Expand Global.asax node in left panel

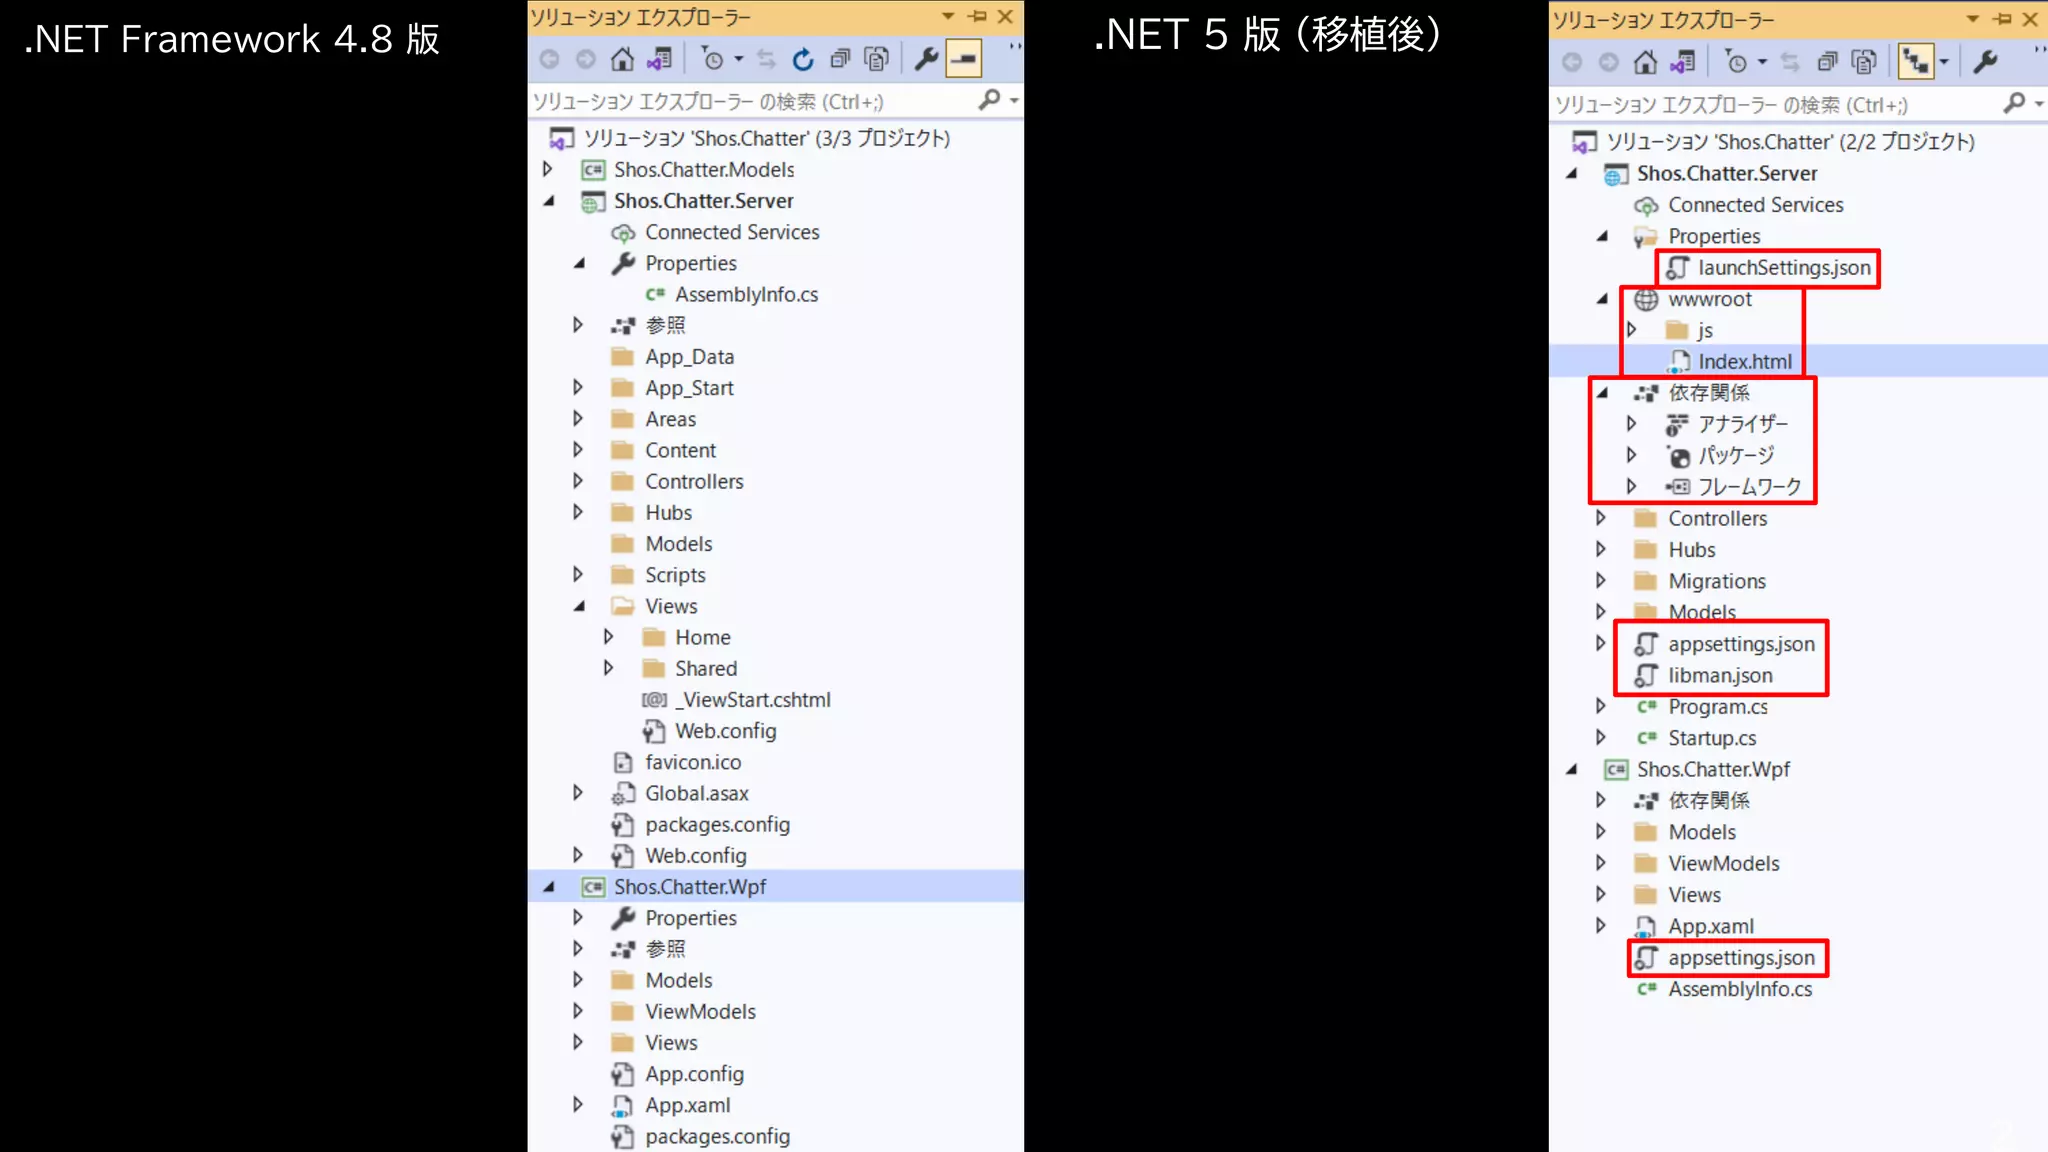578,792
